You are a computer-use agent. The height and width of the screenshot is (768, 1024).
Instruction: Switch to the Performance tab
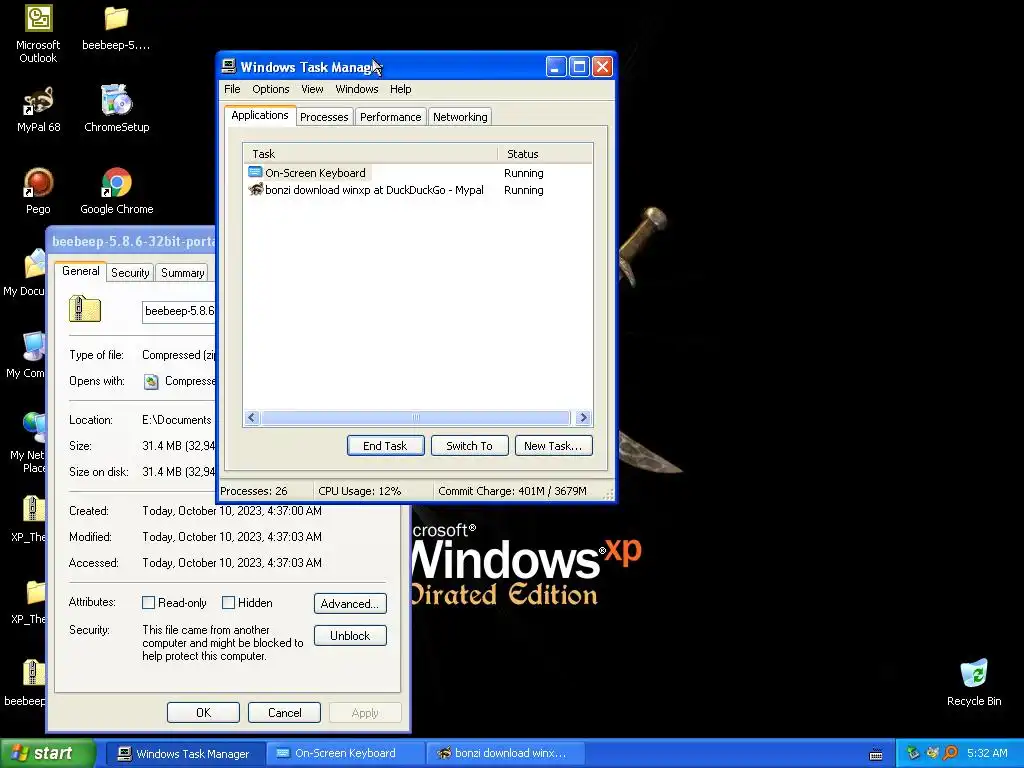(391, 117)
